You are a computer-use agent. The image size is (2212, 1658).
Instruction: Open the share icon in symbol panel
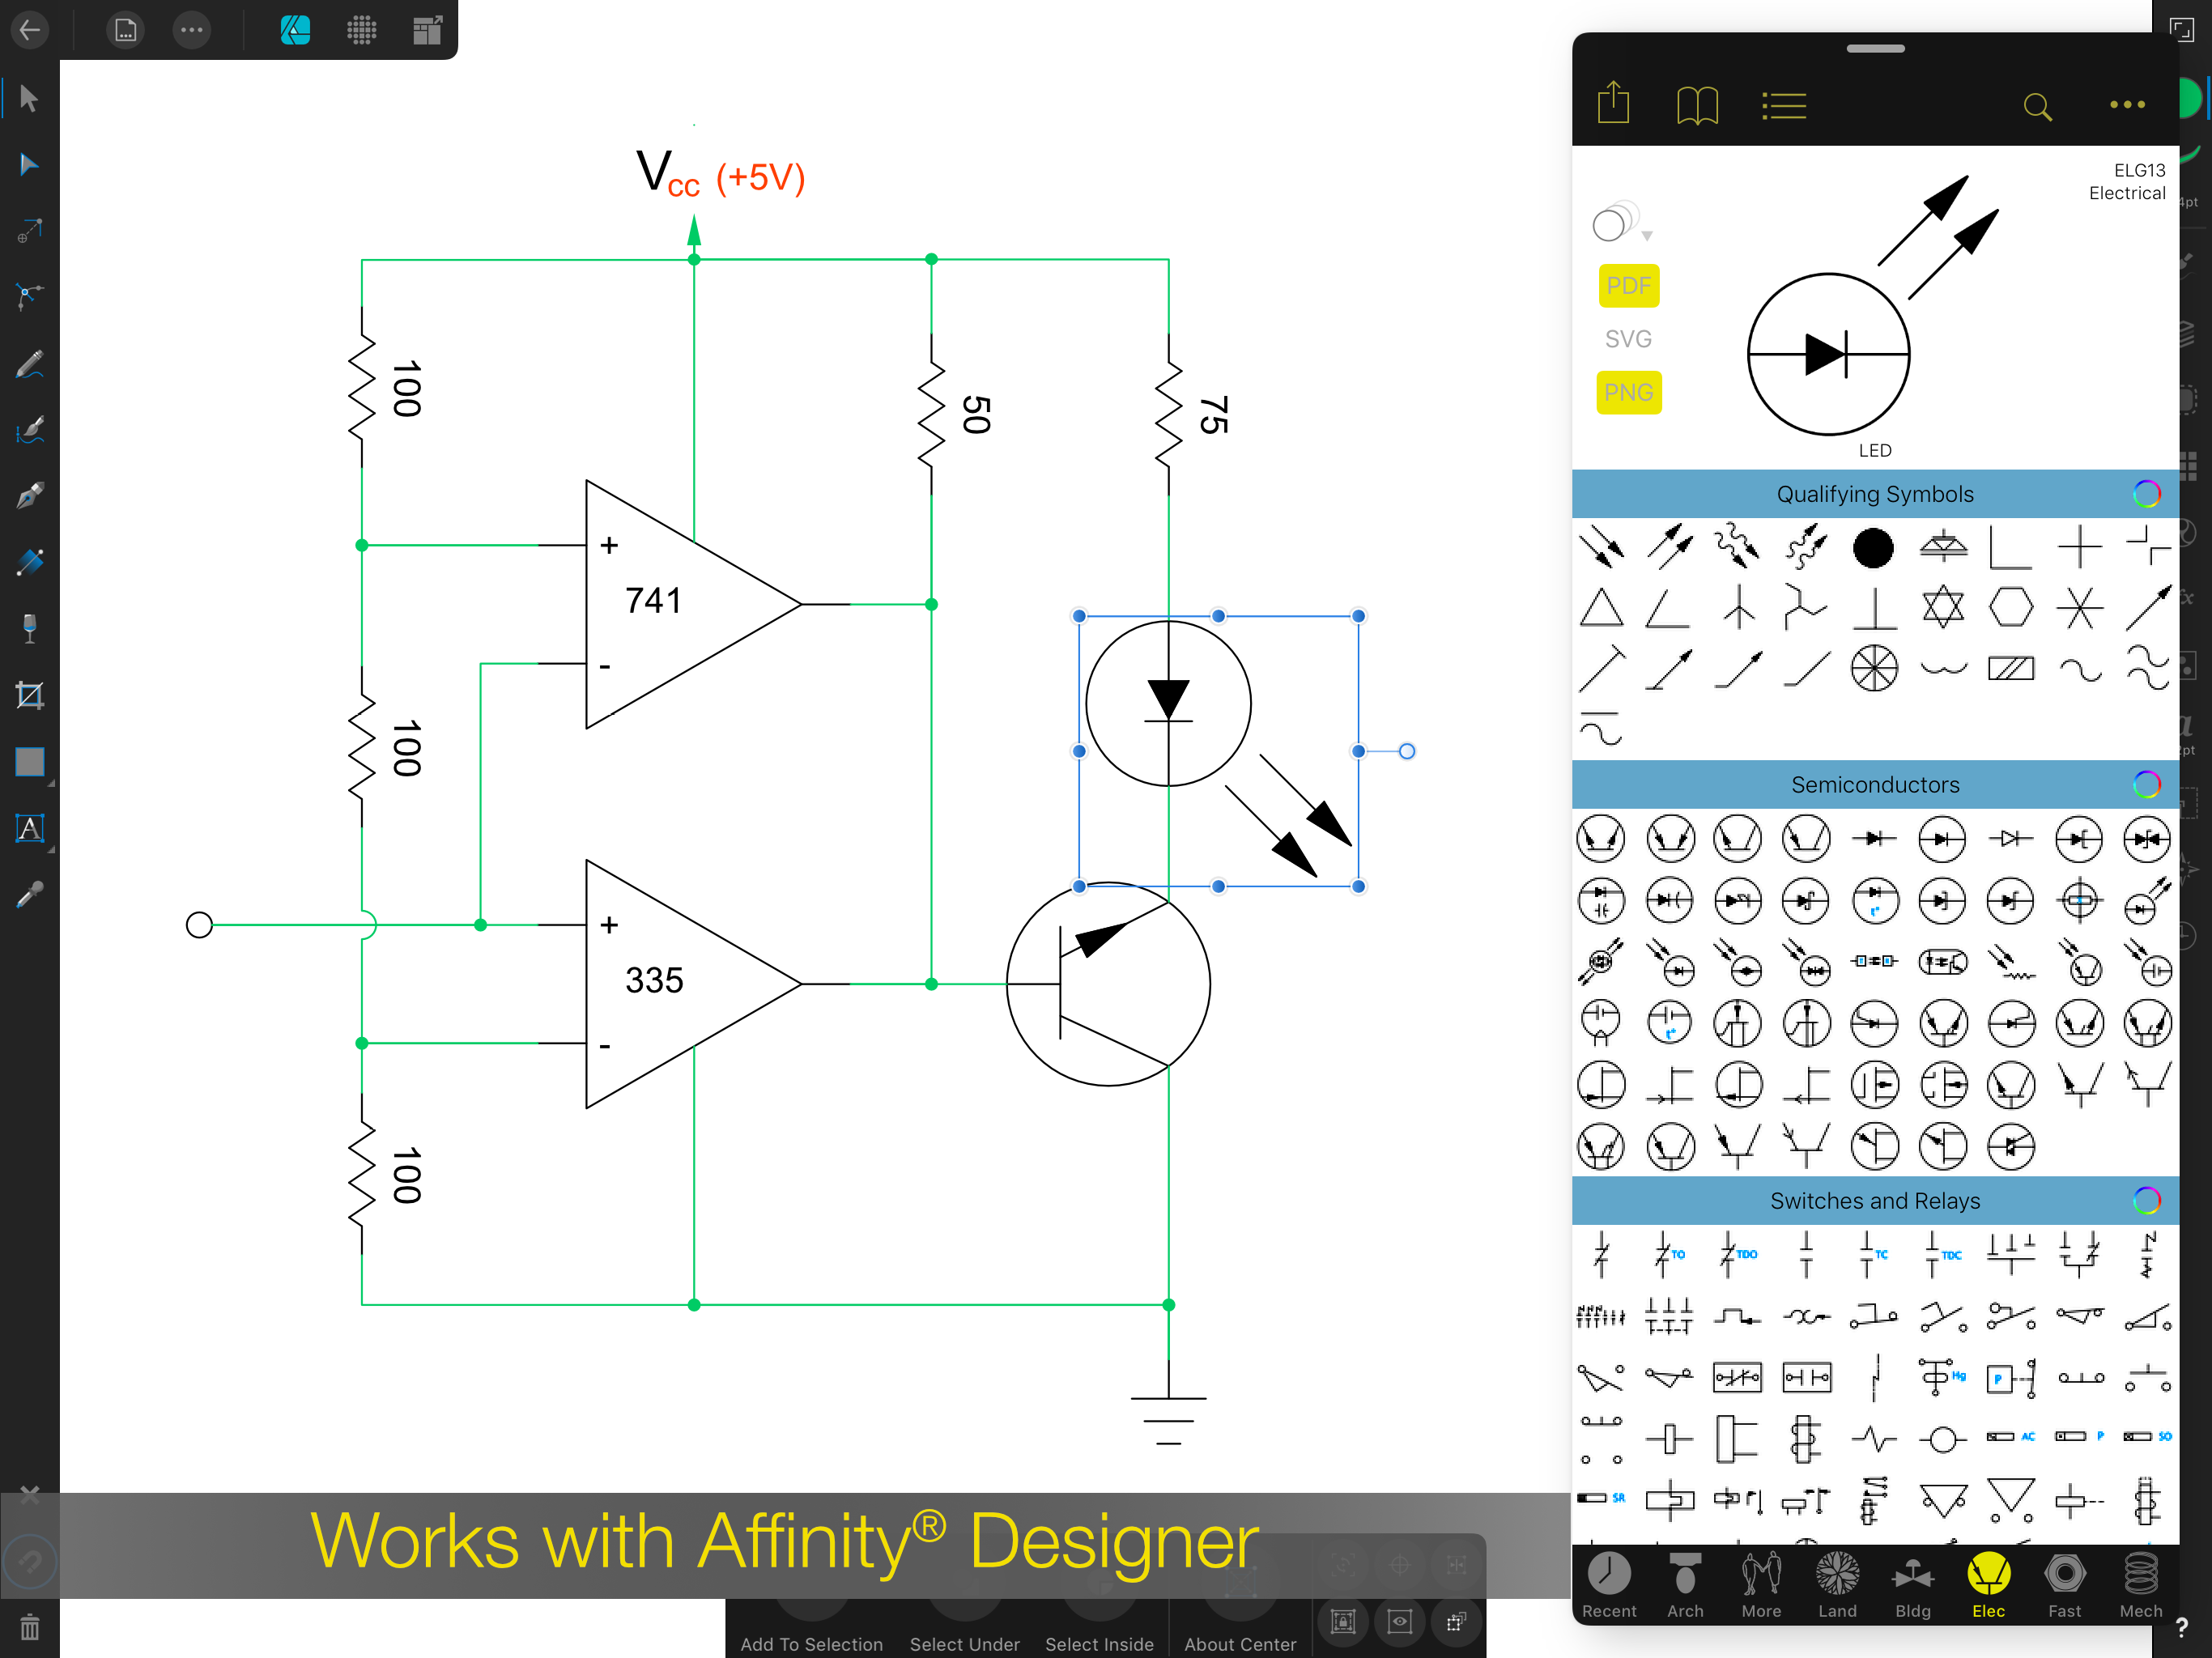point(1613,104)
